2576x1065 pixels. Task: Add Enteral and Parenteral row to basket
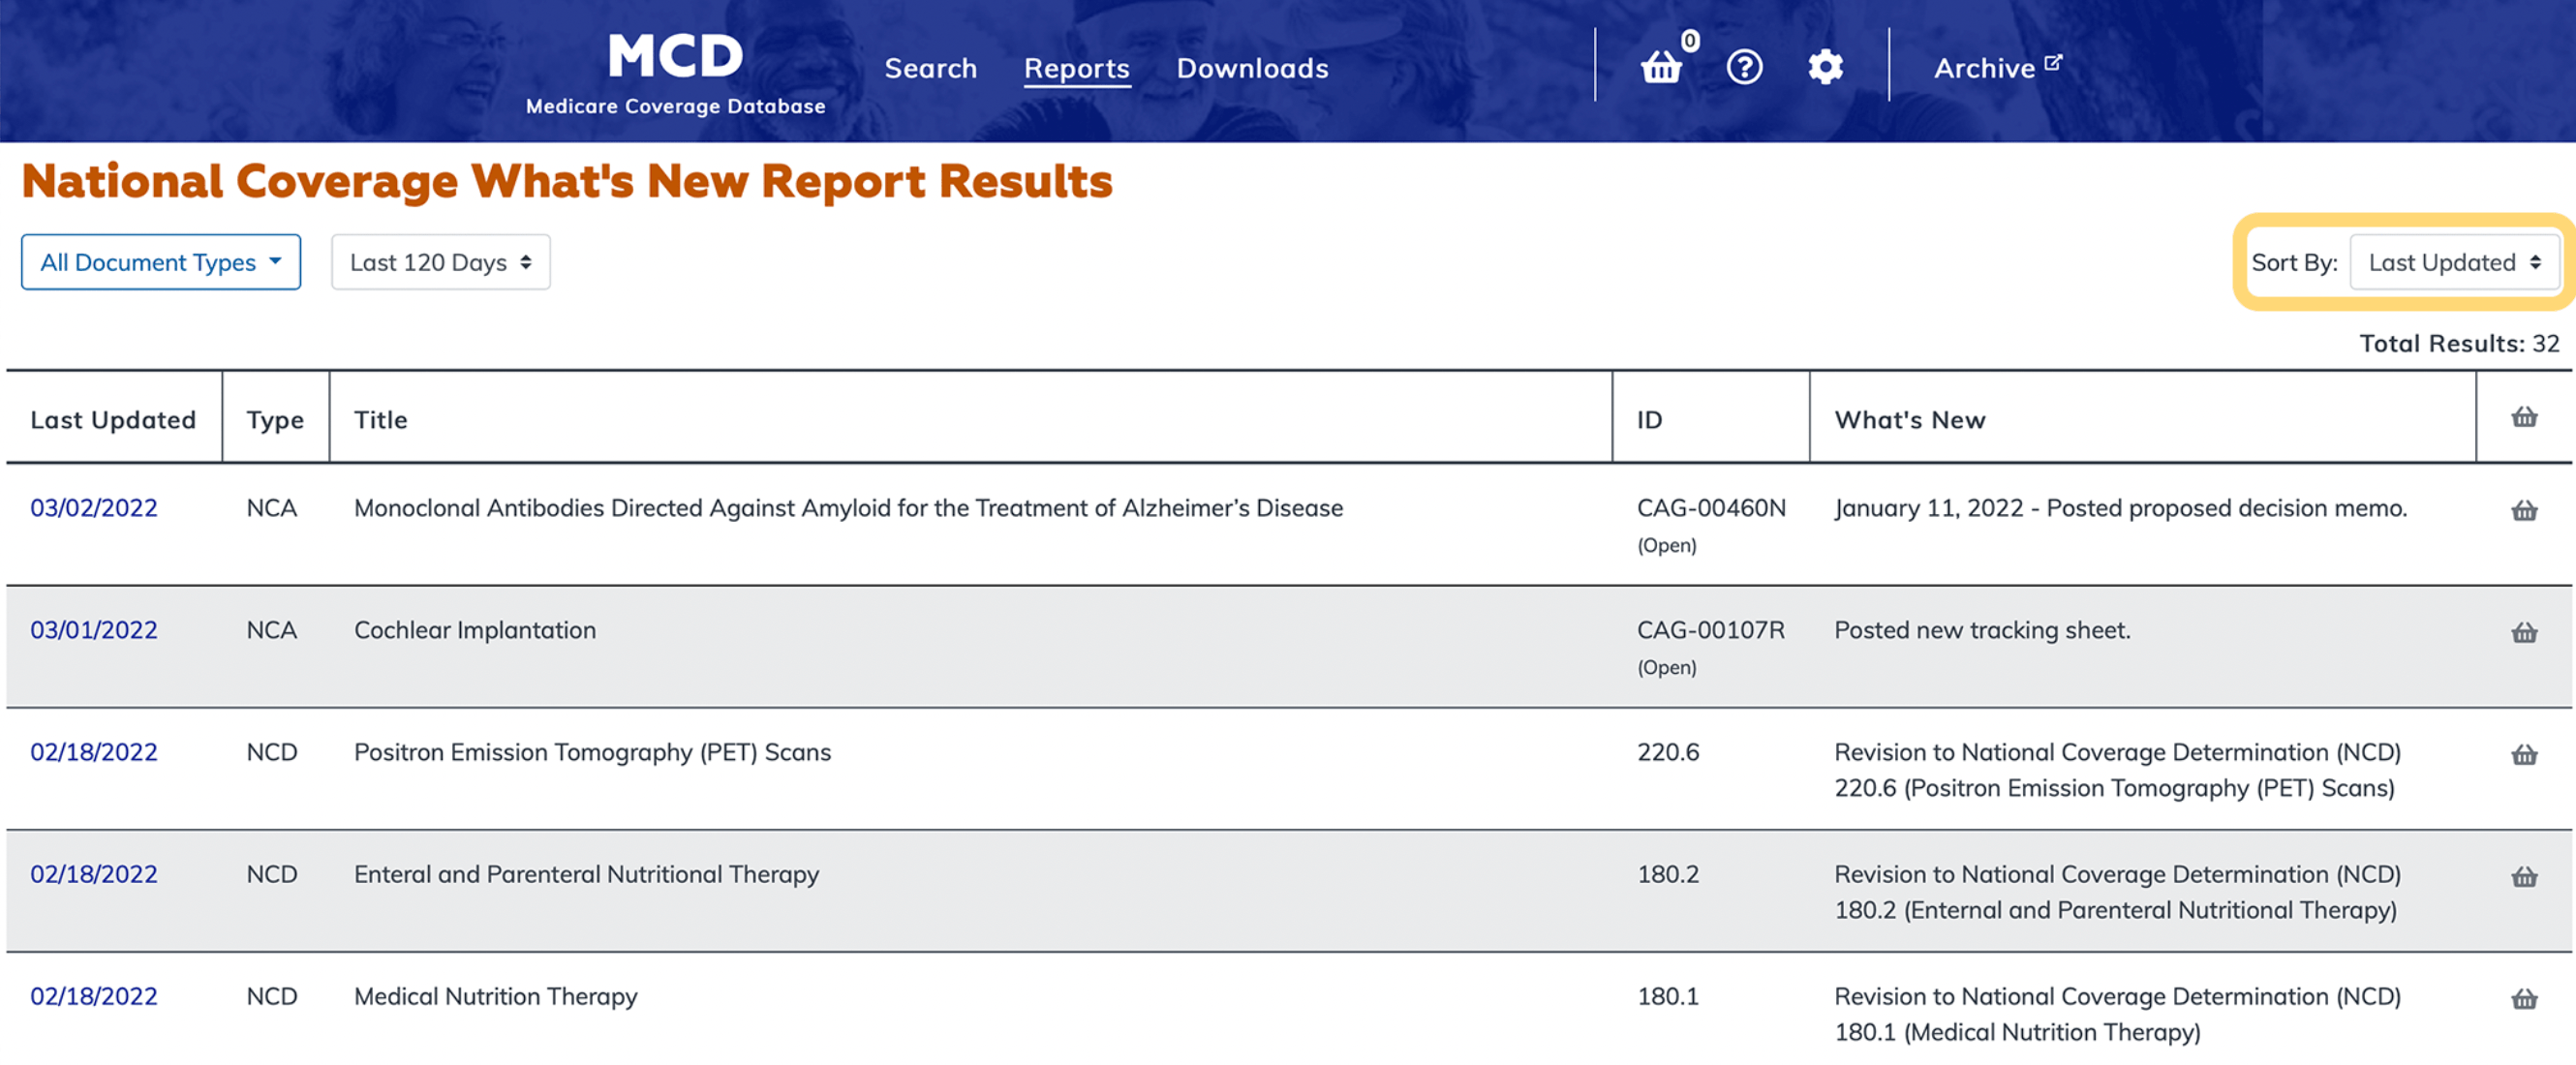[2523, 876]
